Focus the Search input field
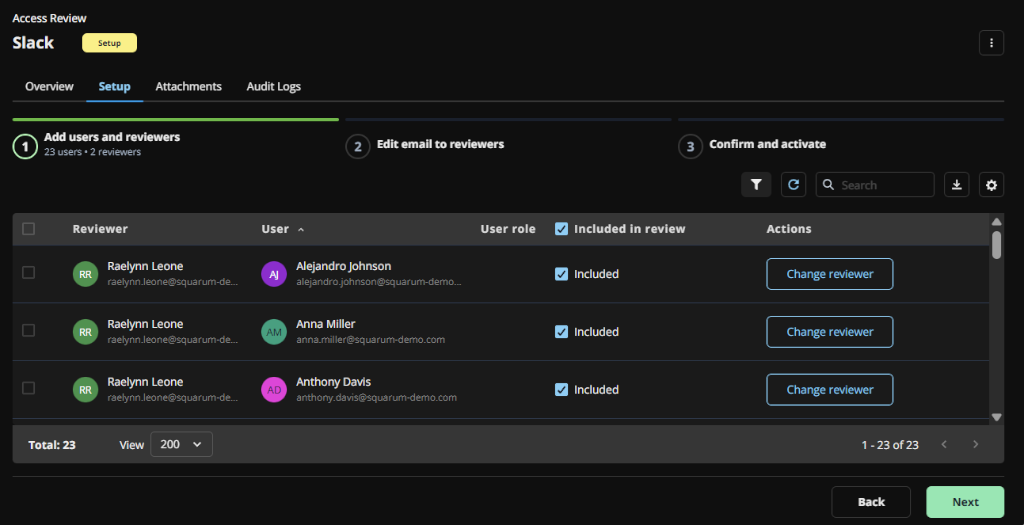 click(x=875, y=185)
